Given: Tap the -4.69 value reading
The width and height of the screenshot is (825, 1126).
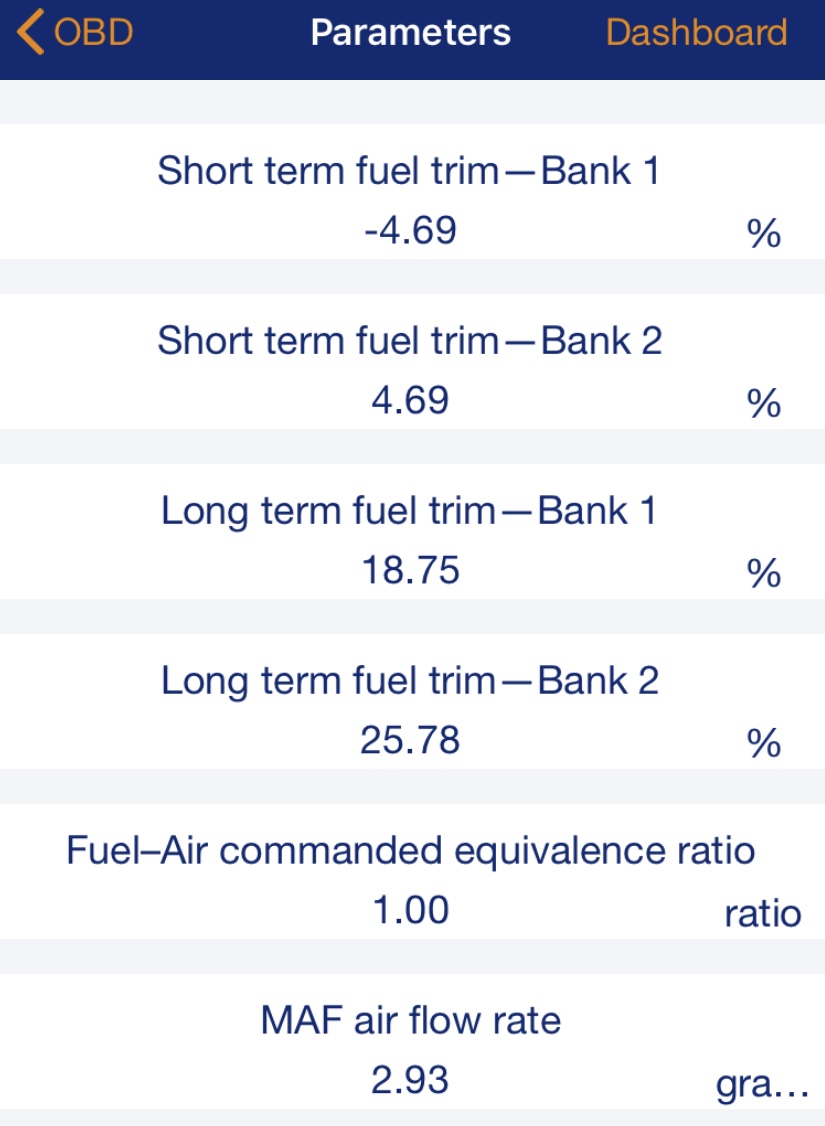Looking at the screenshot, I should tap(410, 231).
